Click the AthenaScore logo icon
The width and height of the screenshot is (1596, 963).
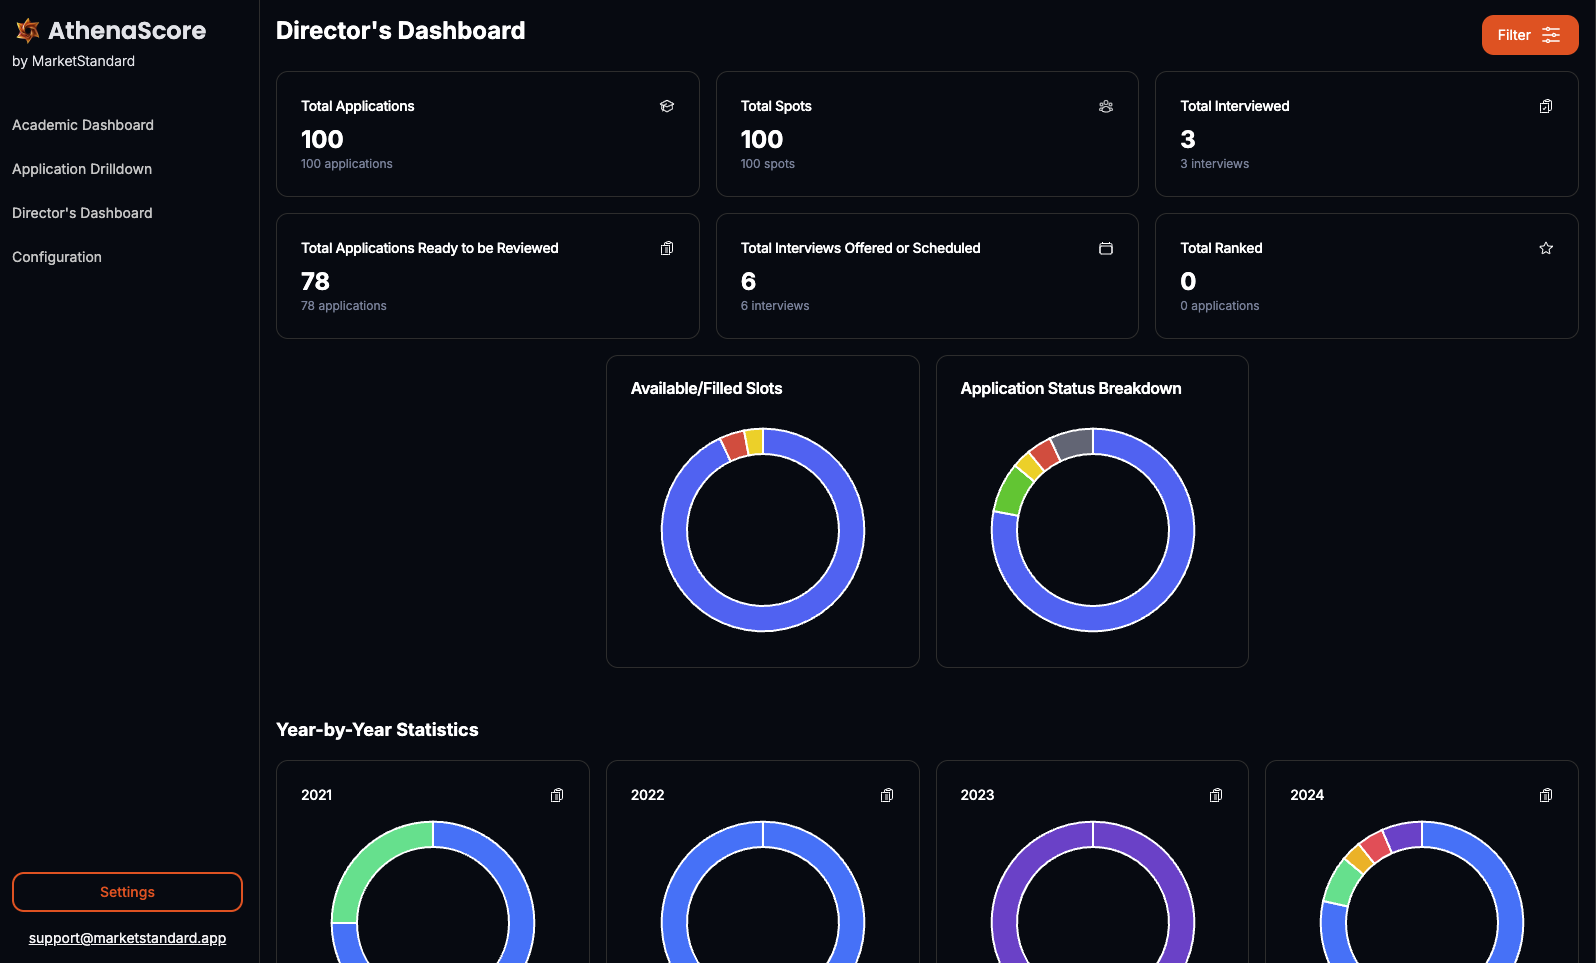click(28, 31)
